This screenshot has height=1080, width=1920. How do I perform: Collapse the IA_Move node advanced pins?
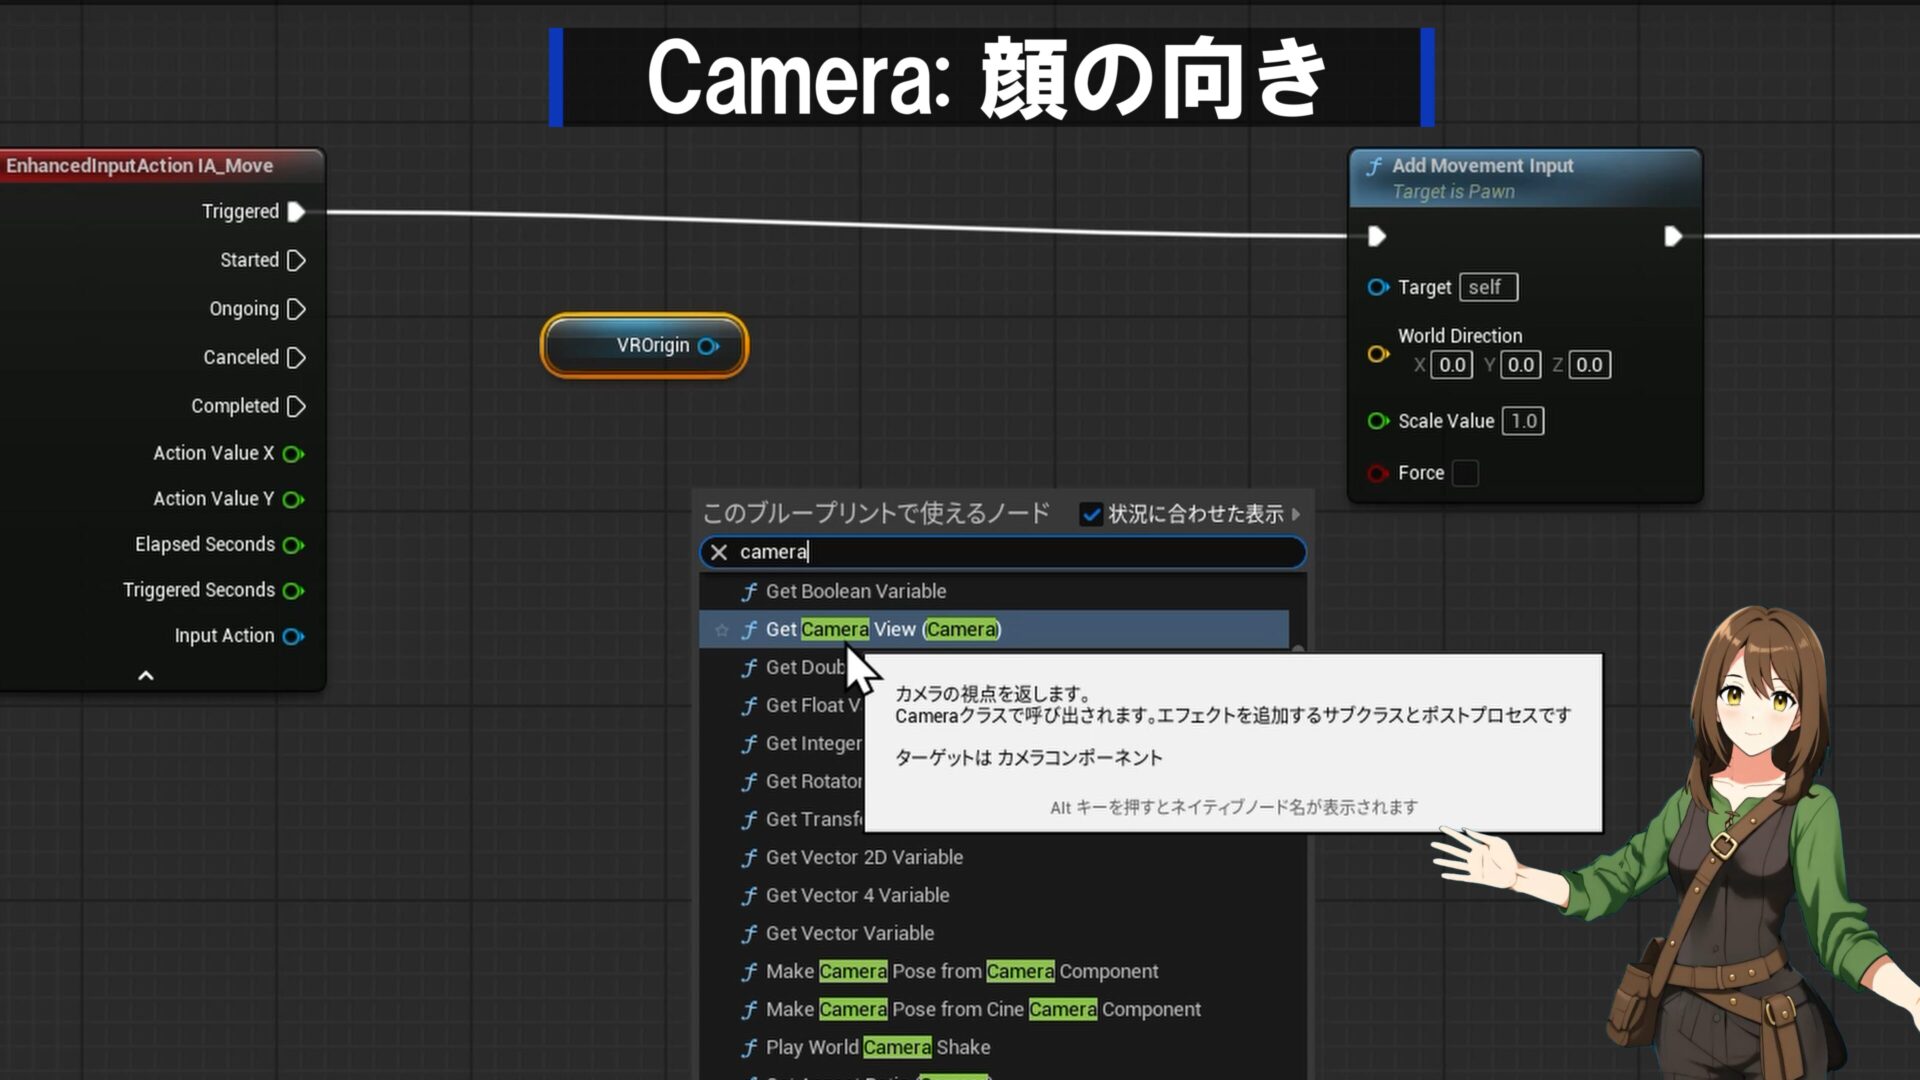[146, 676]
